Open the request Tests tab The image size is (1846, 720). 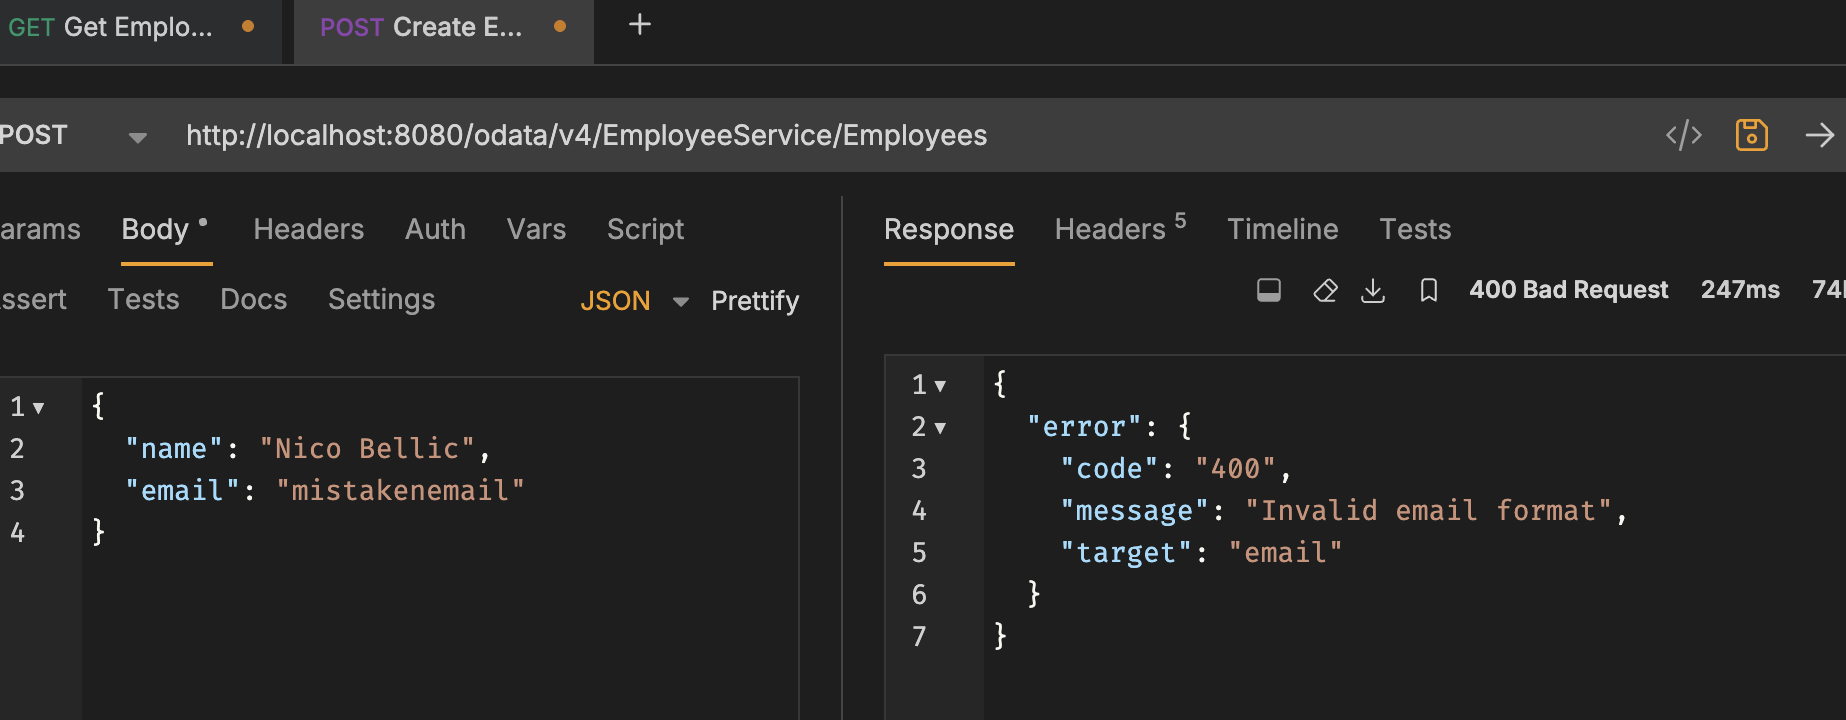point(143,299)
